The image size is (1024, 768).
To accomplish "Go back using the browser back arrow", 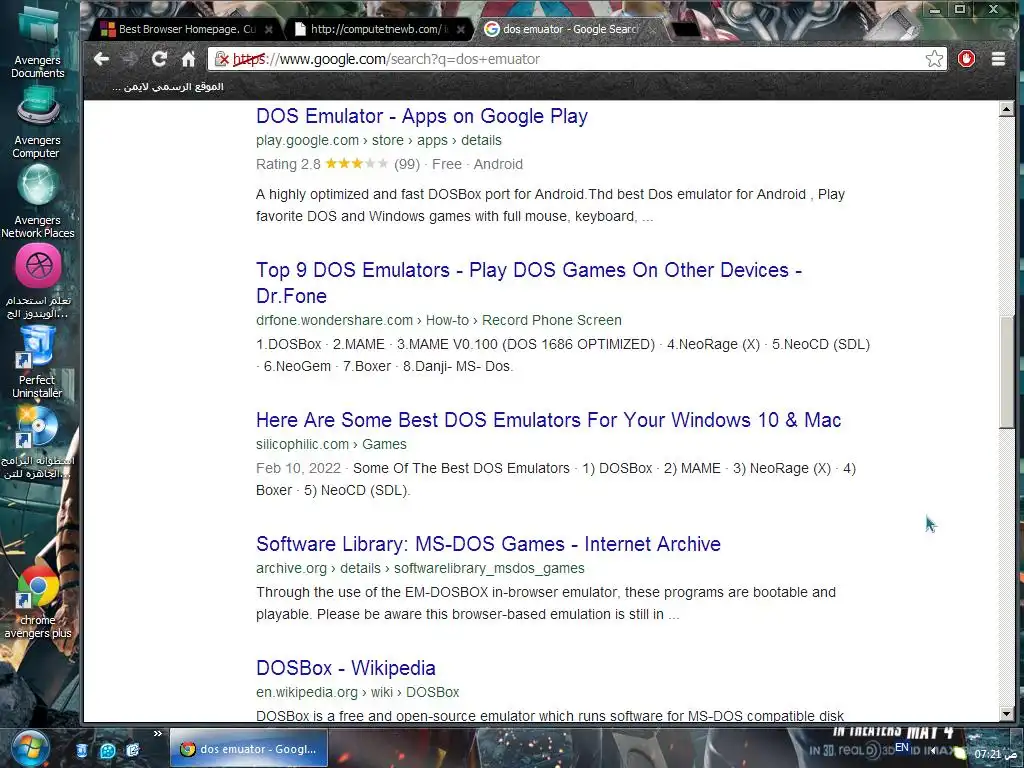I will (x=101, y=59).
